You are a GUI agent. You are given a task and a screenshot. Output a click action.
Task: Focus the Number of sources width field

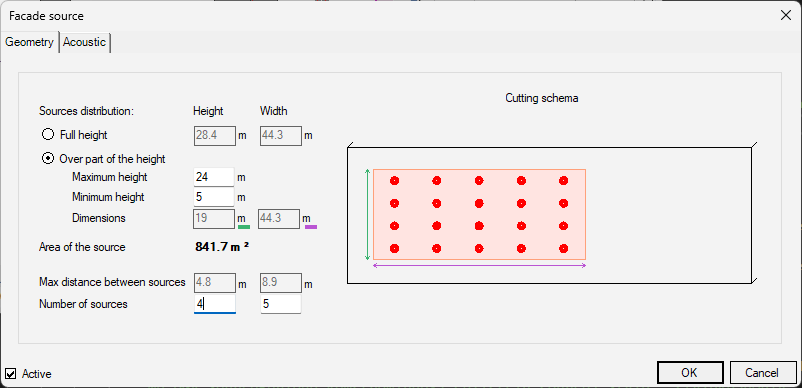280,304
